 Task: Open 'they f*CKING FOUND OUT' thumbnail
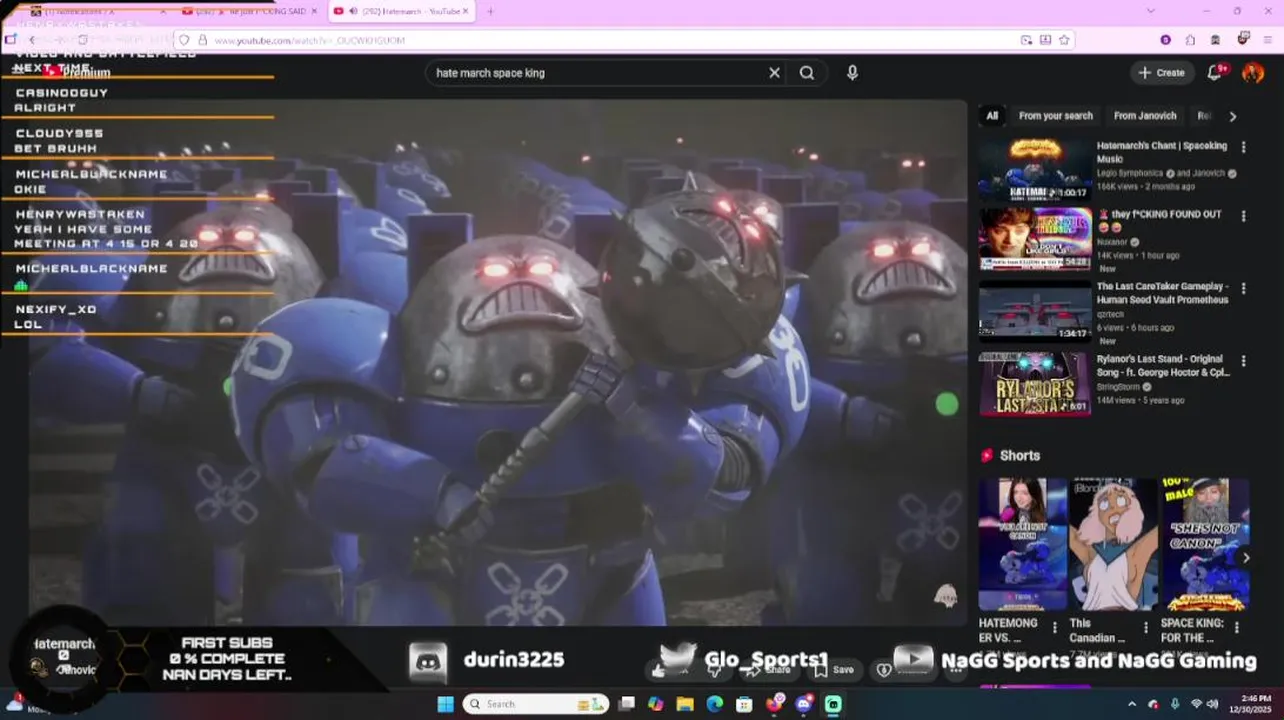click(x=1035, y=240)
